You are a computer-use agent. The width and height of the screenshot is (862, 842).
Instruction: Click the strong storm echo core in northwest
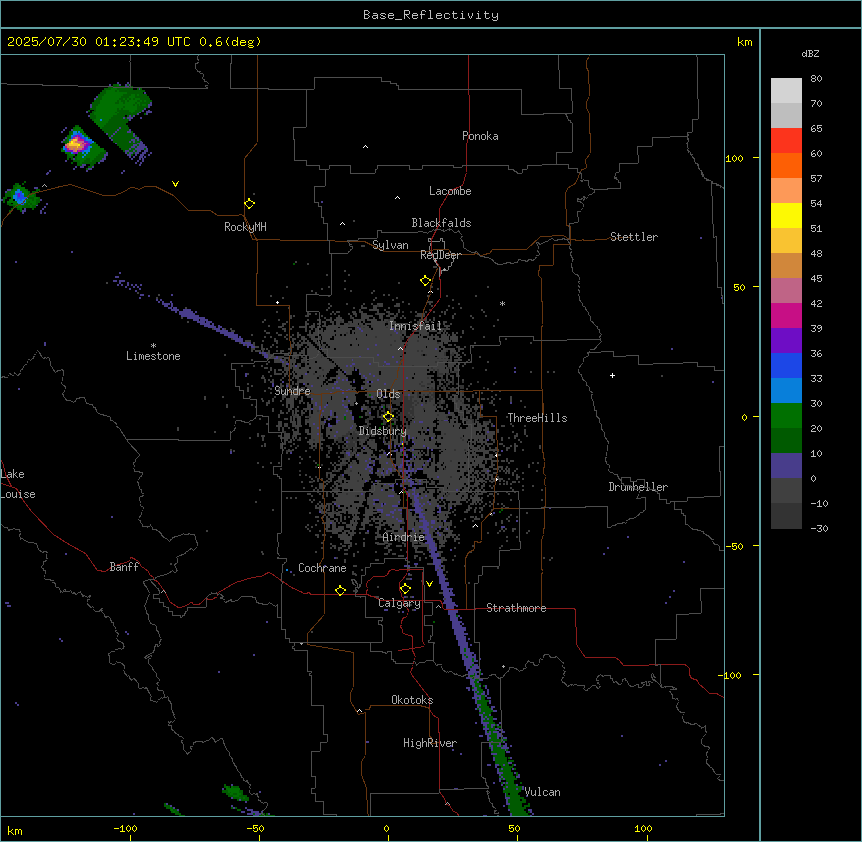[x=75, y=145]
